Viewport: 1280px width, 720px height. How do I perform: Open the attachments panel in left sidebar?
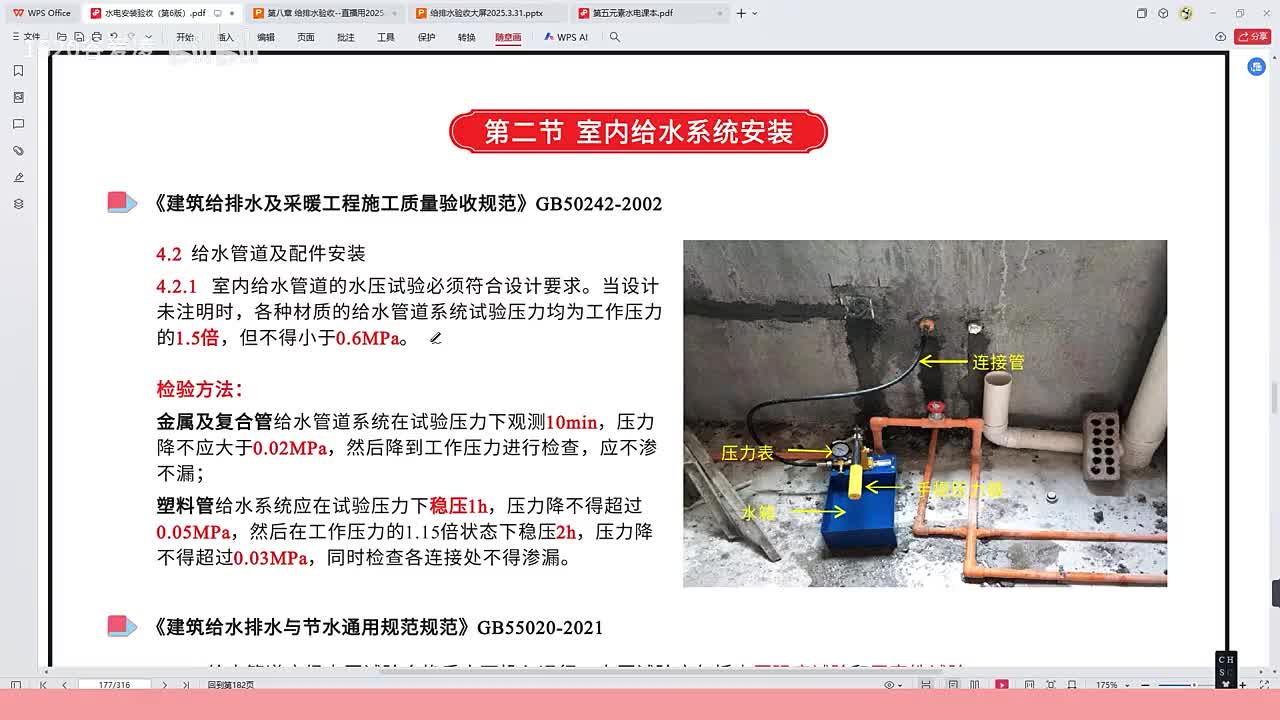(x=18, y=151)
